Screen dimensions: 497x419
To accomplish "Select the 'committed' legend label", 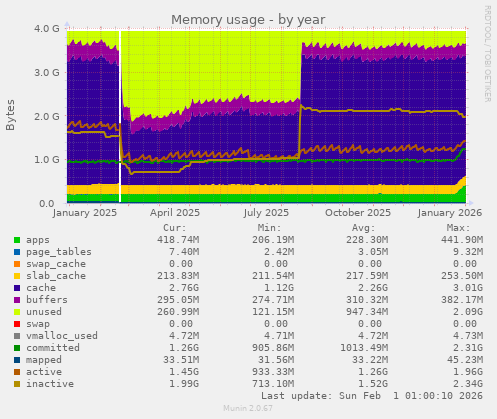I will [x=53, y=348].
